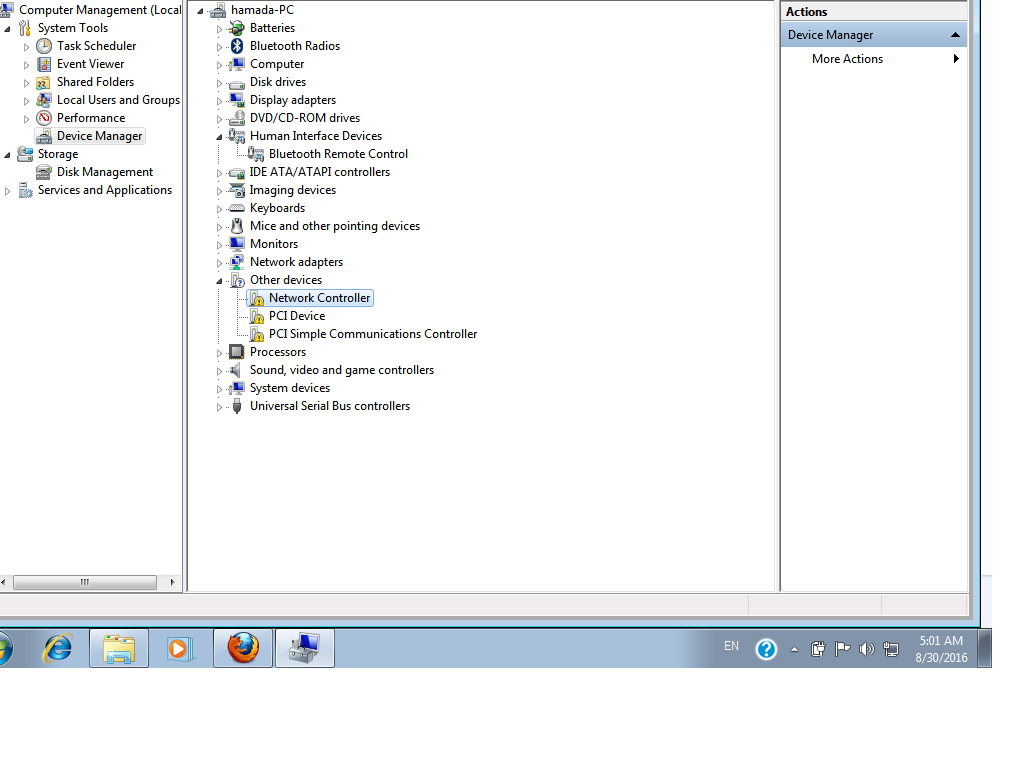The image size is (1024, 768).
Task: Expand the Monitors category
Action: pyautogui.click(x=219, y=245)
